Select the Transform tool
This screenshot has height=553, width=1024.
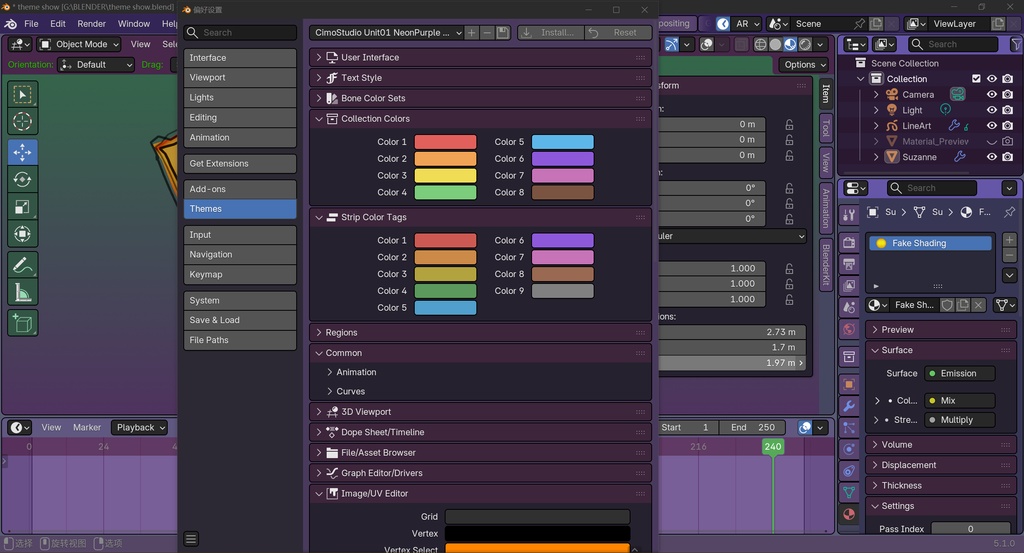click(x=22, y=234)
